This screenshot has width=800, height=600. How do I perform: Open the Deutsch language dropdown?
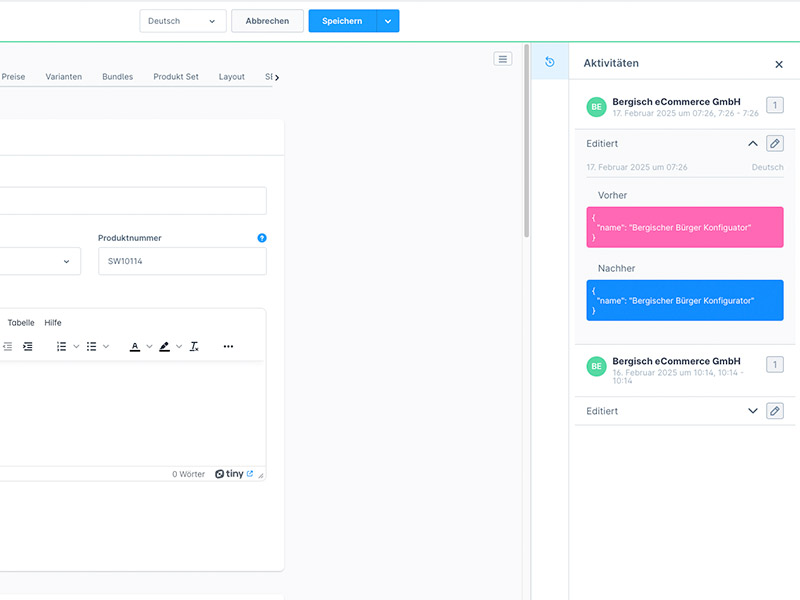coord(183,21)
